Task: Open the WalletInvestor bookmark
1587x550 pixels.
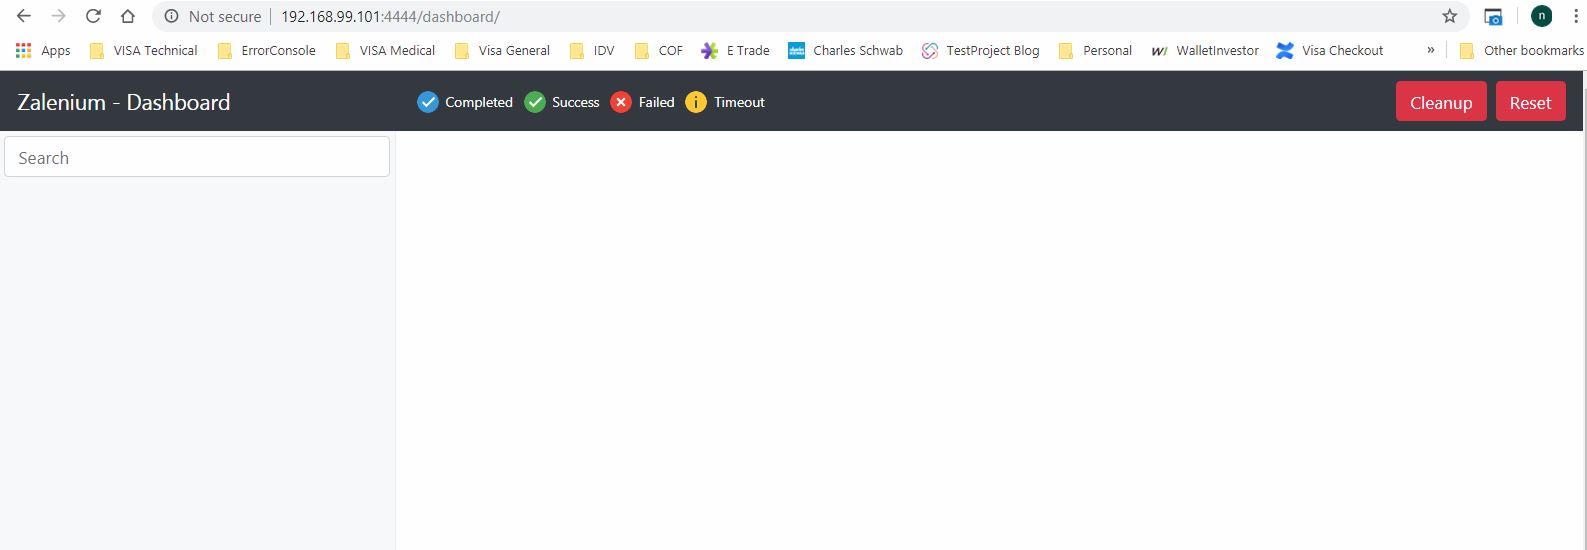Action: (1205, 50)
